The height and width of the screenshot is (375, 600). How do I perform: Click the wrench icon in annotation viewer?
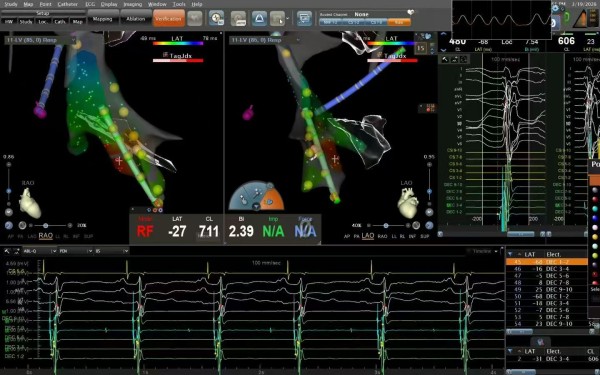click(445, 59)
